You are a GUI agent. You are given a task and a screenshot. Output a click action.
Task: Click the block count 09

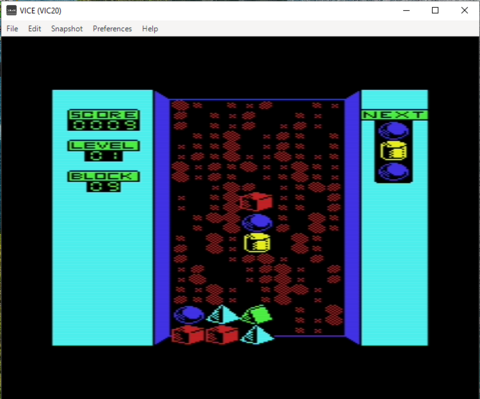pyautogui.click(x=104, y=187)
